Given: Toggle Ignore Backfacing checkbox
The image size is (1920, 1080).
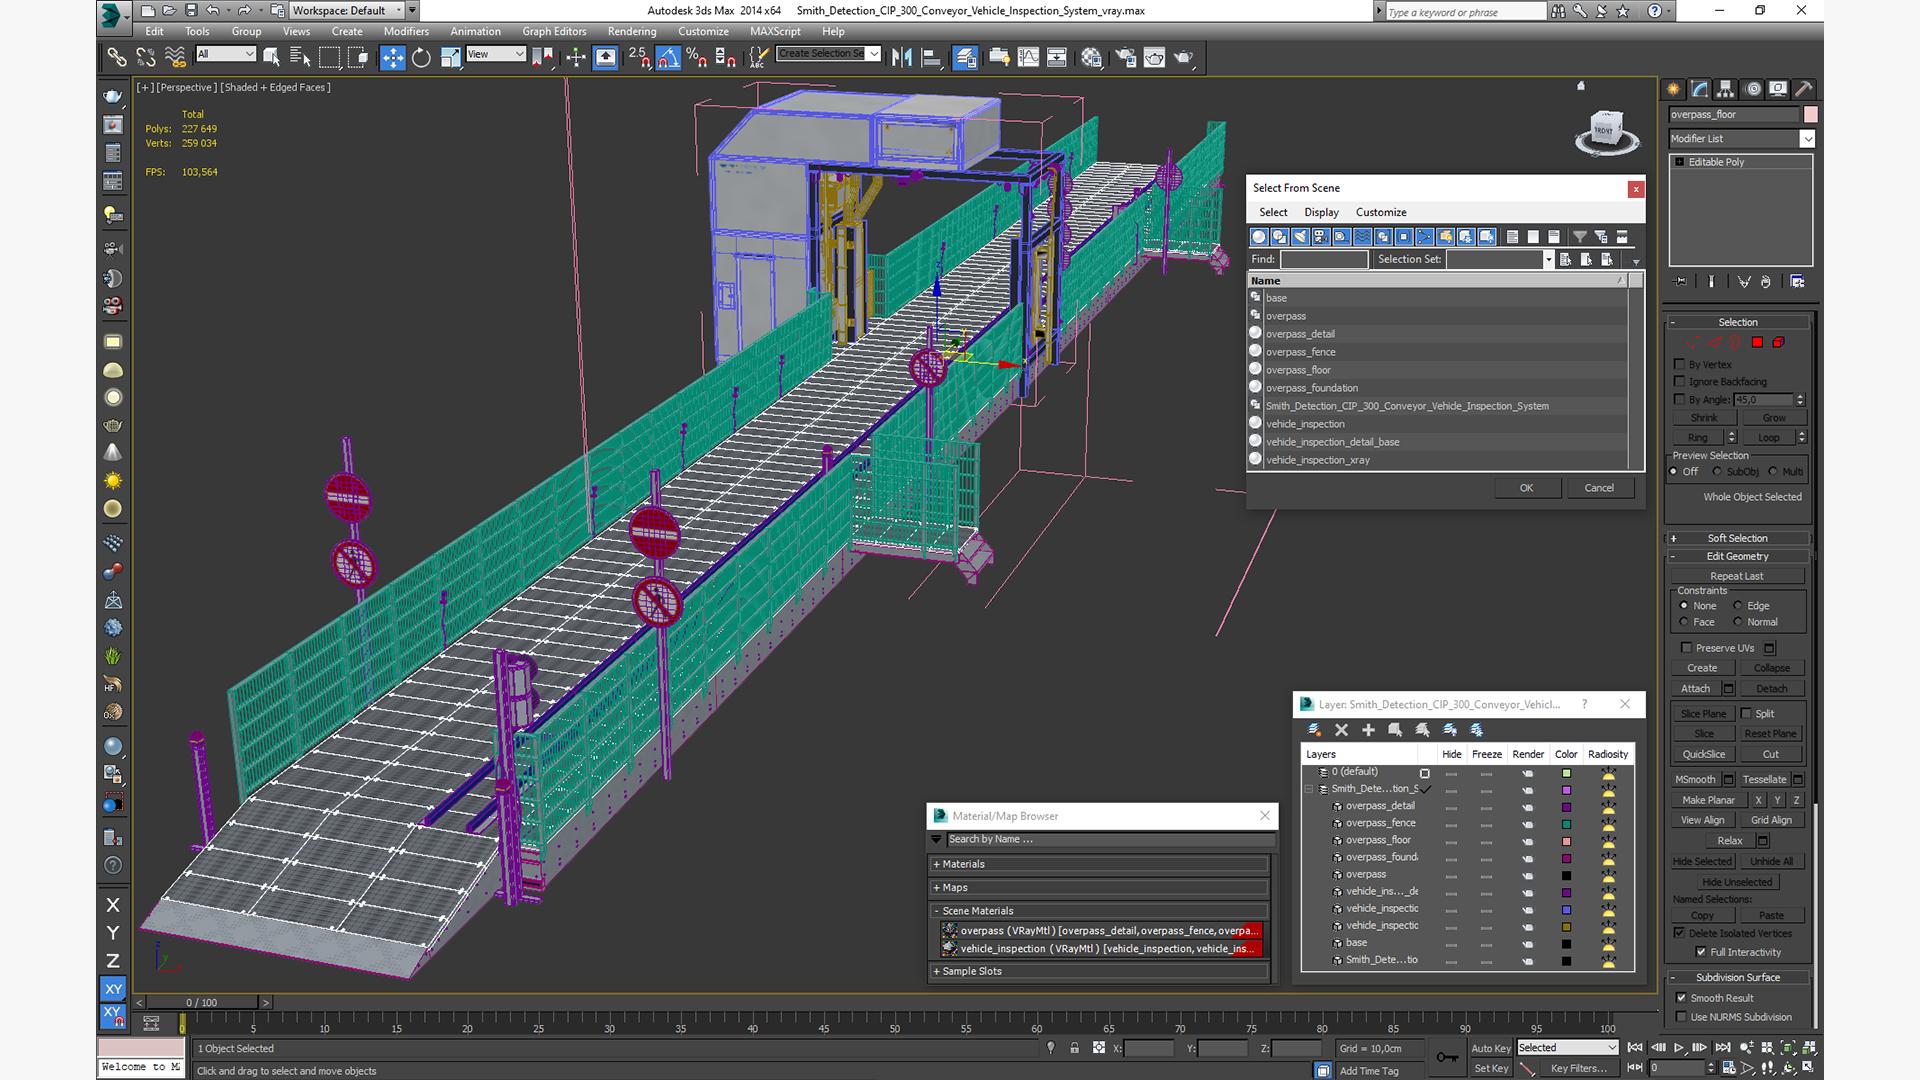Looking at the screenshot, I should click(x=1680, y=381).
